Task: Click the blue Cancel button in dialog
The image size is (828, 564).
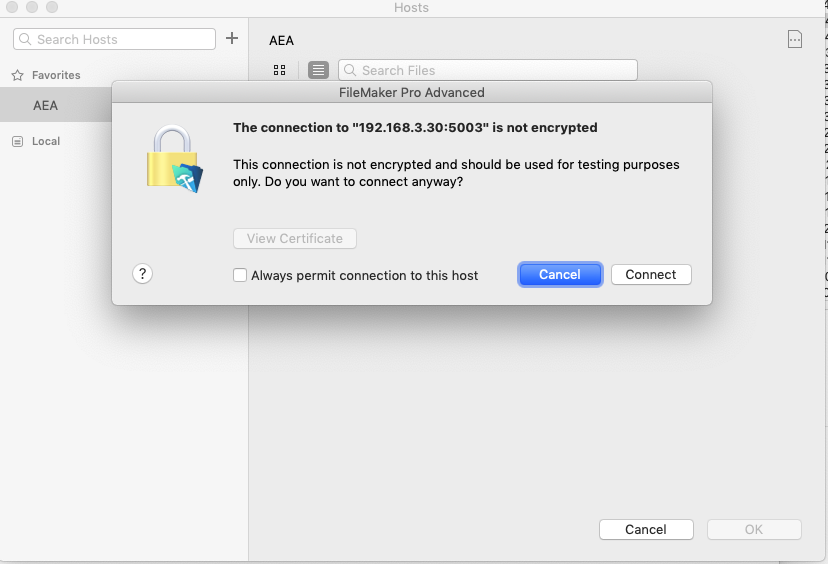Action: click(559, 274)
